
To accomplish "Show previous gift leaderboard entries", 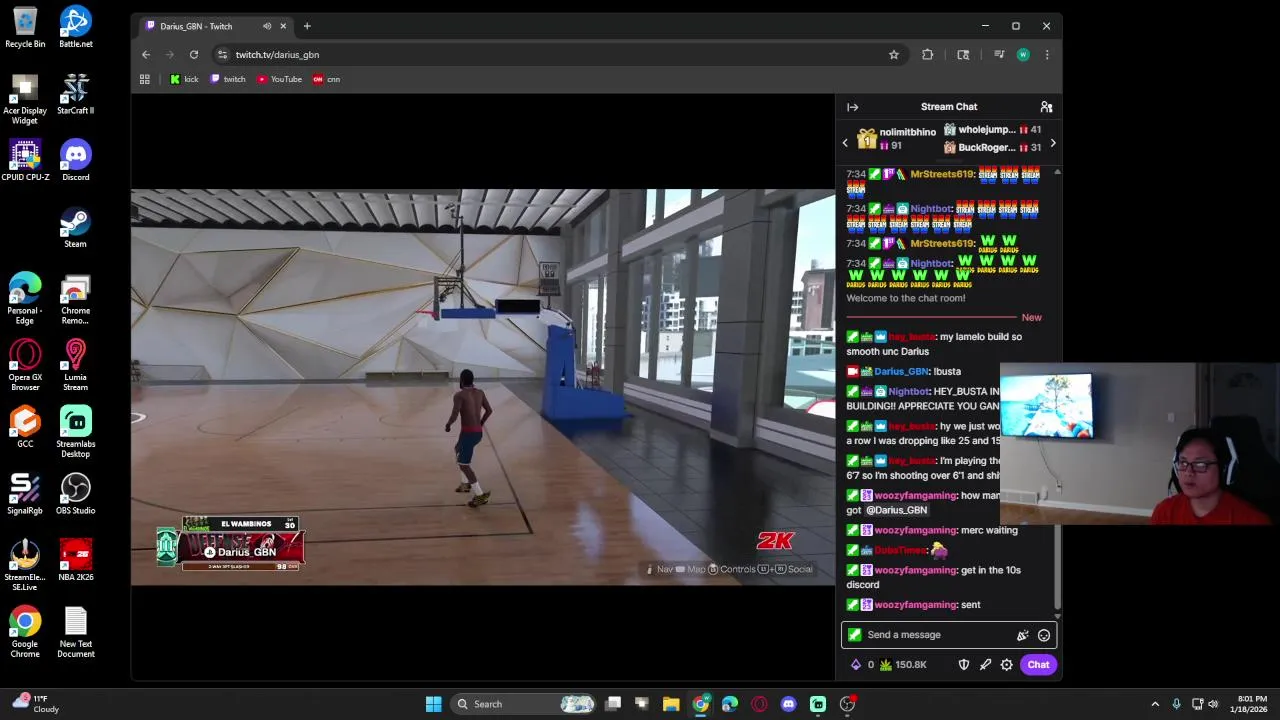I will pos(845,143).
